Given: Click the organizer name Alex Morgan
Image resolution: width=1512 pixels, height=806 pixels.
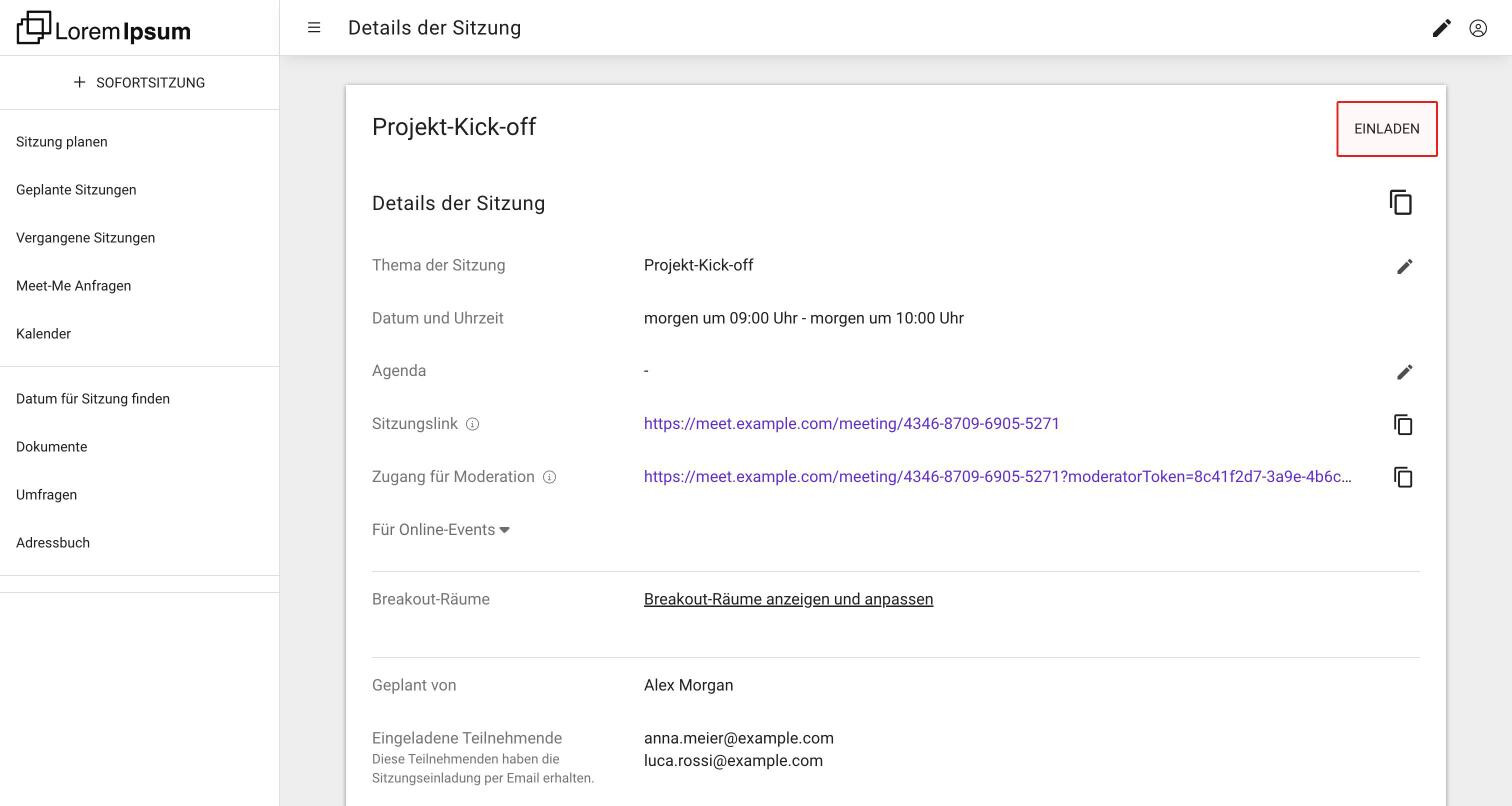Looking at the screenshot, I should pos(688,685).
